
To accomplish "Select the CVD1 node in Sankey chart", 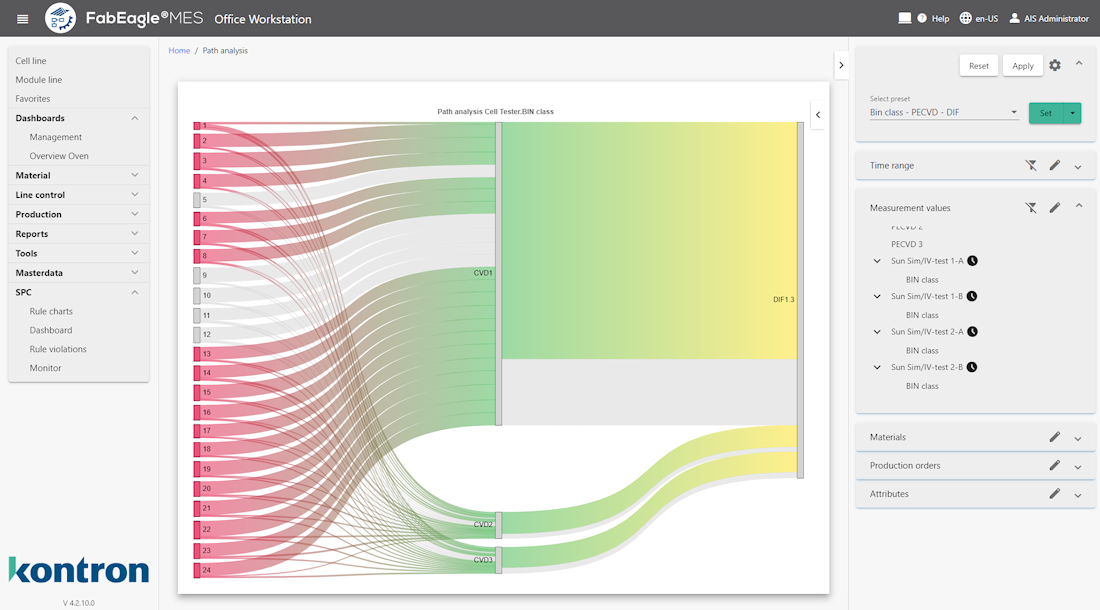I will 498,273.
